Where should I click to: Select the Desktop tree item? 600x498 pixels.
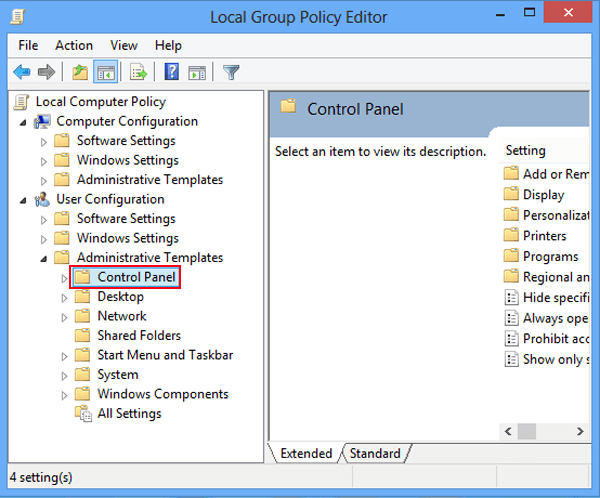tap(121, 297)
